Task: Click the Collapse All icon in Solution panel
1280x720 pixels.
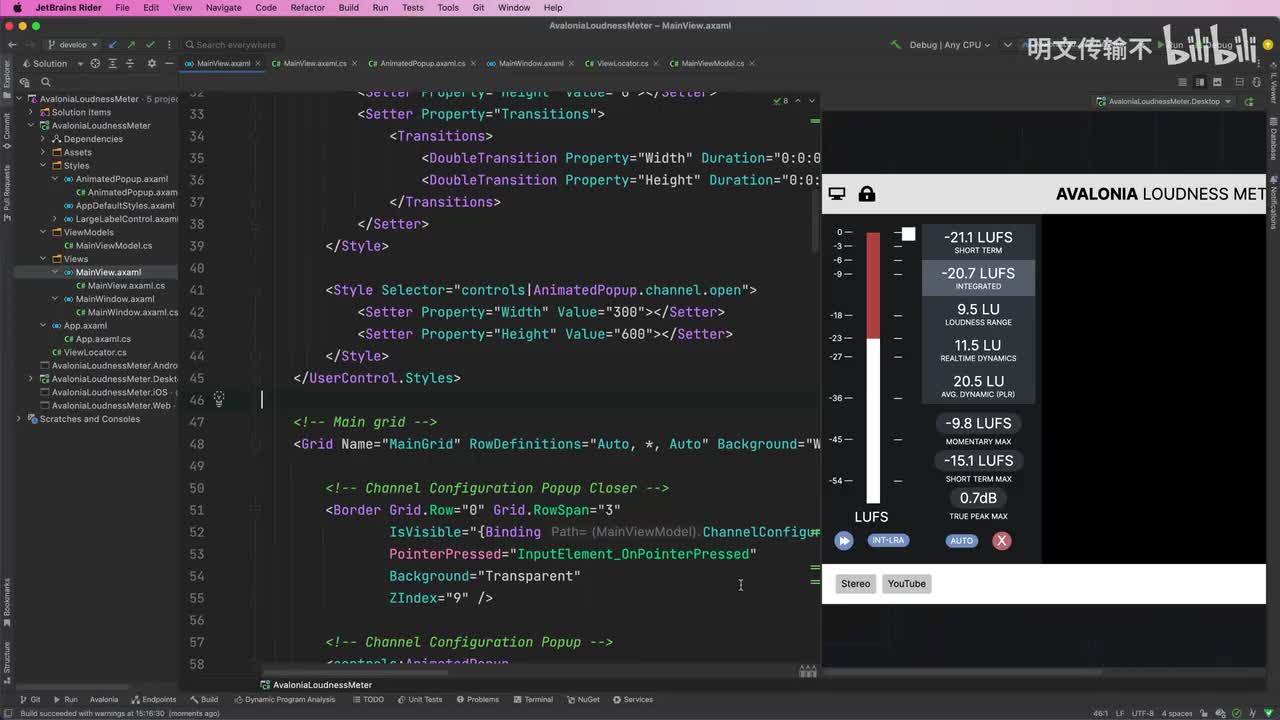Action: click(x=131, y=64)
